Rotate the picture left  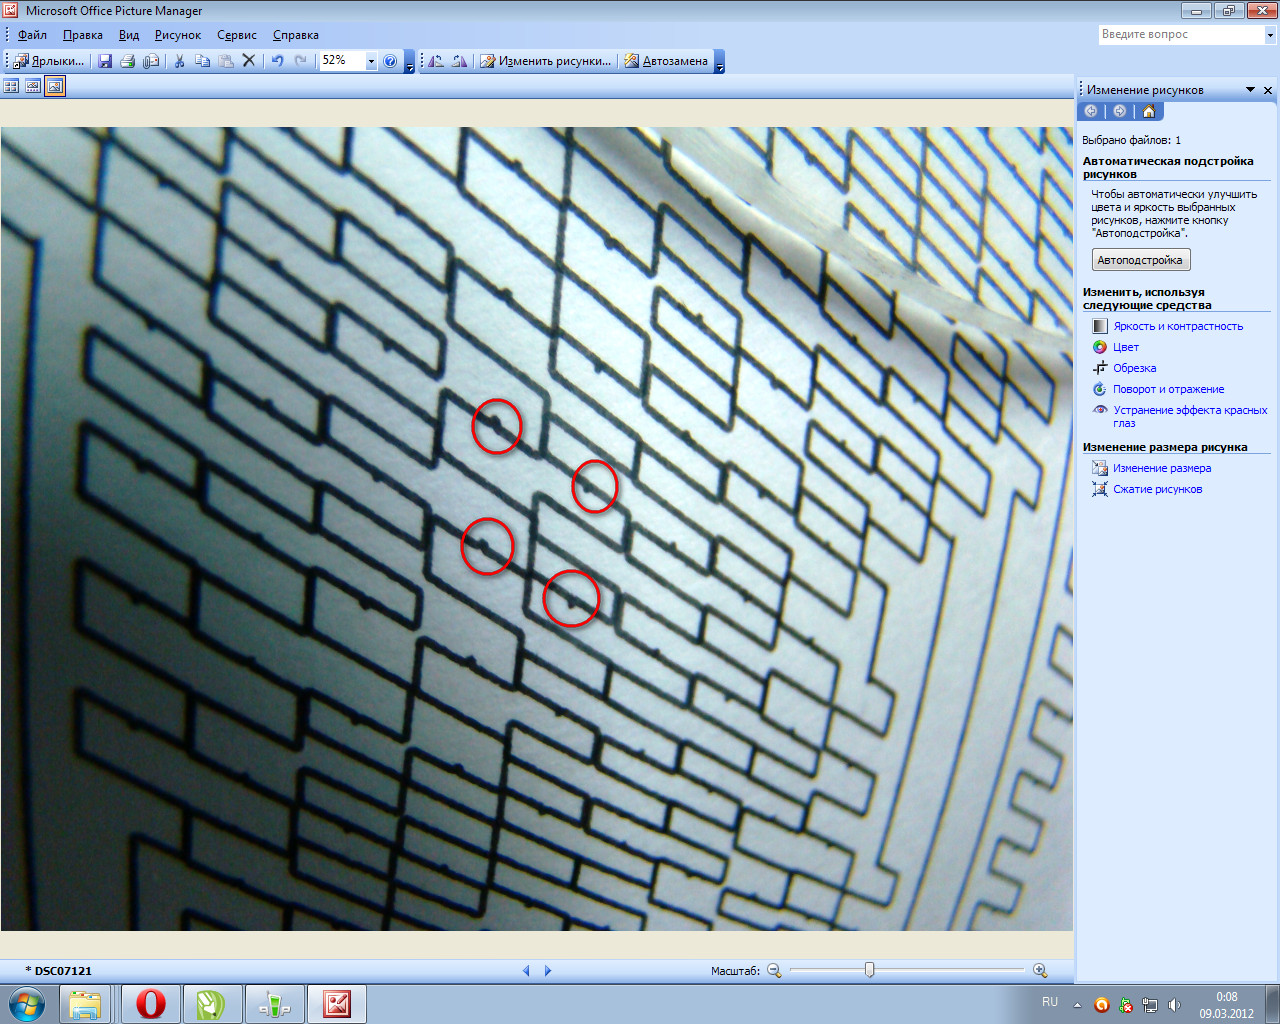[x=436, y=61]
